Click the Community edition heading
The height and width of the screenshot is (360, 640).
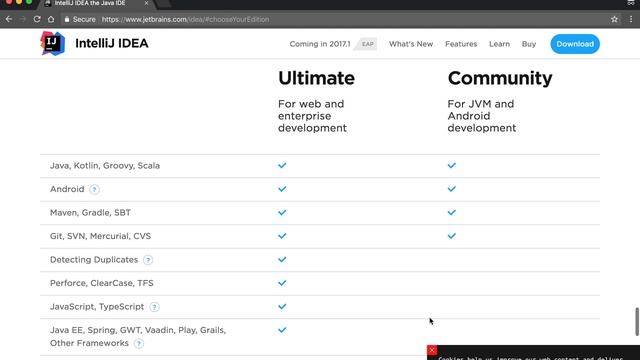(x=500, y=78)
